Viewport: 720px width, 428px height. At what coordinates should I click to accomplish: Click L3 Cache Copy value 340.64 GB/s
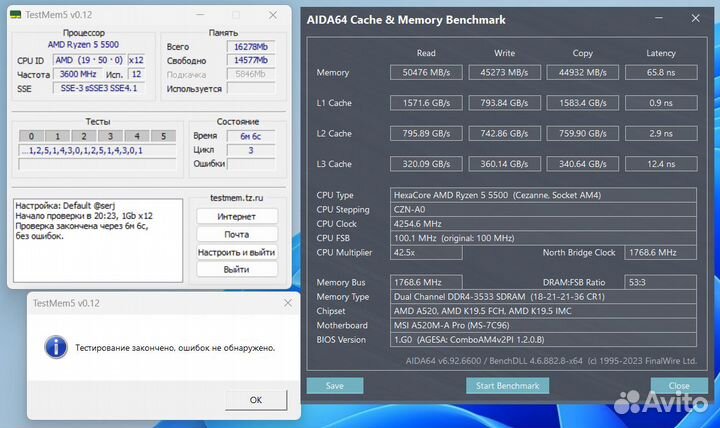583,164
